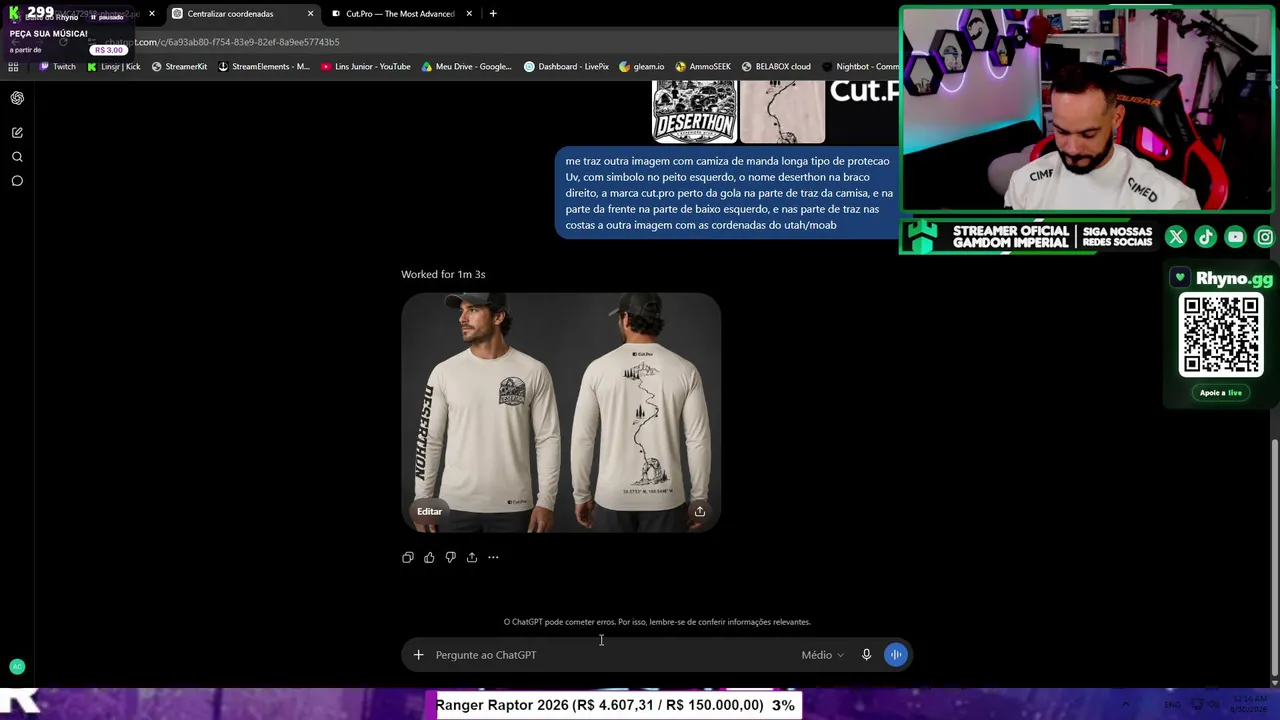Switch to the Cut.Pro tab
Image resolution: width=1280 pixels, height=720 pixels.
(401, 14)
